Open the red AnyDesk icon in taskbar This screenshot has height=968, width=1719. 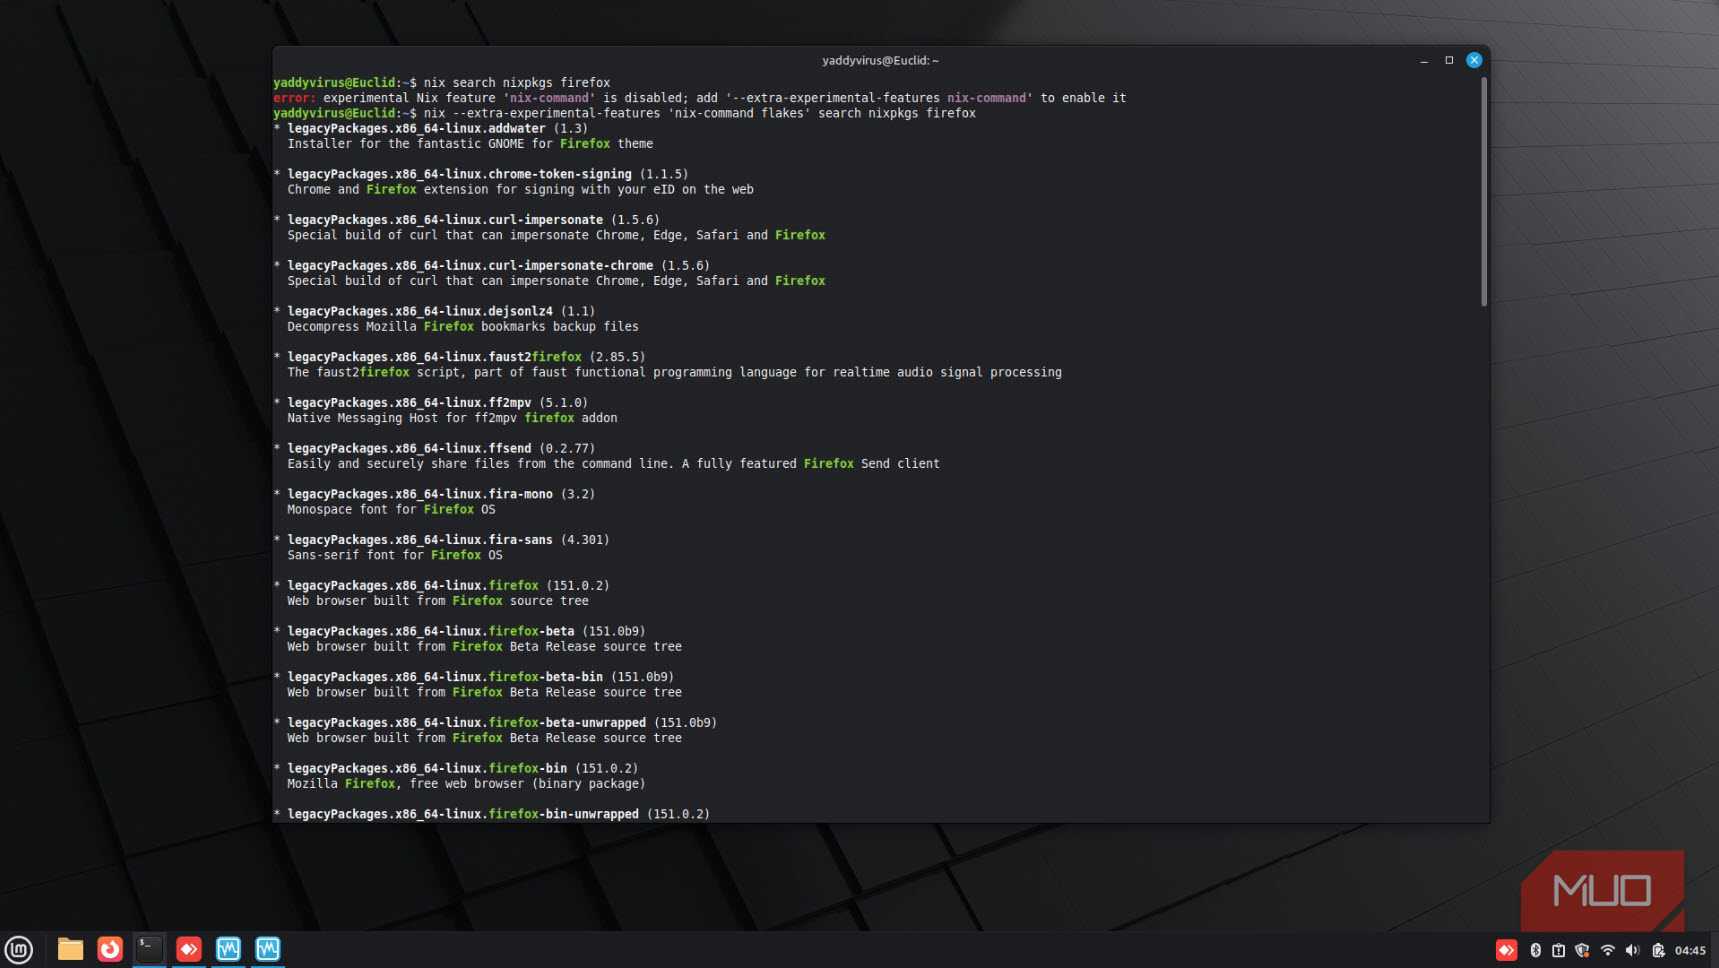pos(189,949)
